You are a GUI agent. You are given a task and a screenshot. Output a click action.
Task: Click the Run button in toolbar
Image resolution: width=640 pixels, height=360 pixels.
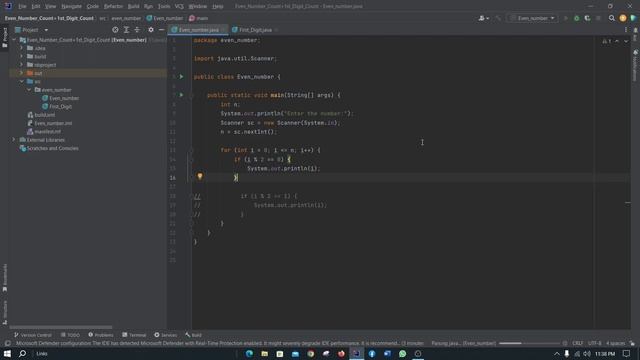pos(566,18)
